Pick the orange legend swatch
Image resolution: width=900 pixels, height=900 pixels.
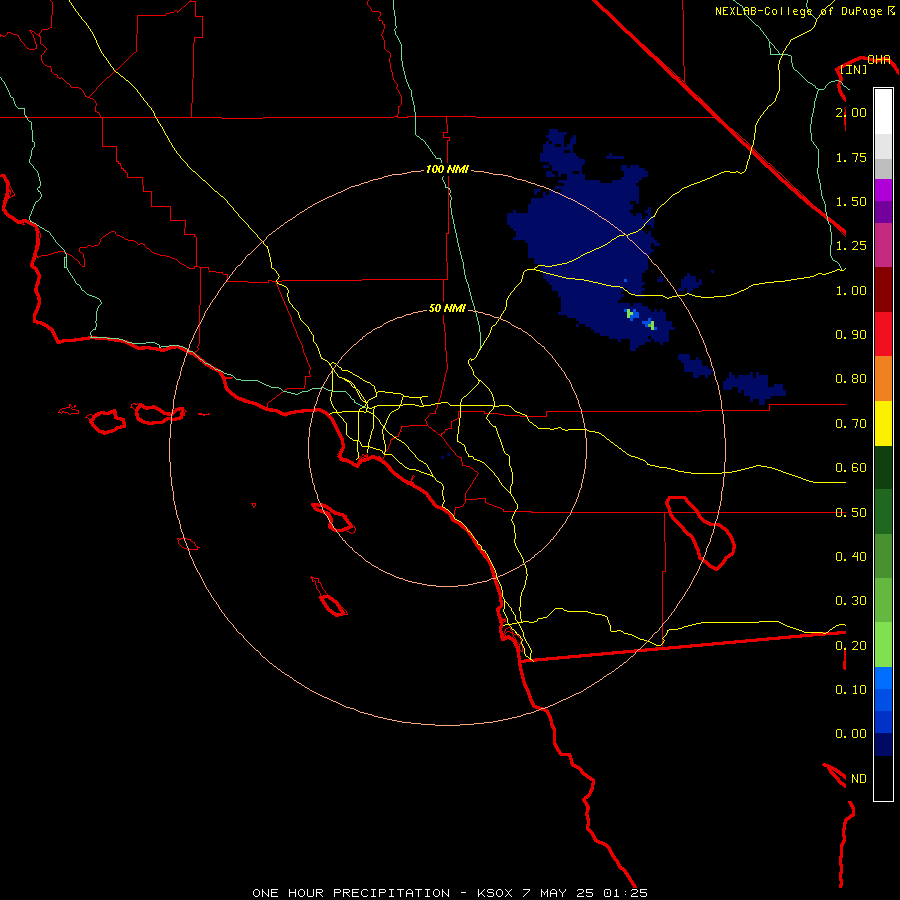(x=883, y=379)
